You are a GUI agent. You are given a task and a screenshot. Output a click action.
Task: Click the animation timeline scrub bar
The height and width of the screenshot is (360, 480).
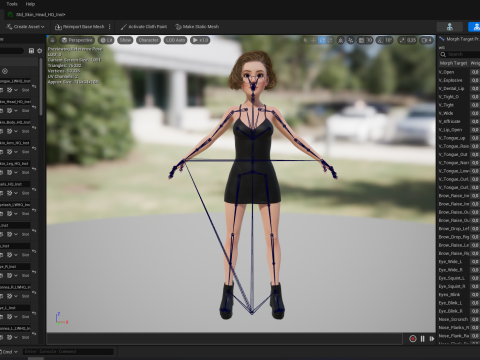point(224,339)
